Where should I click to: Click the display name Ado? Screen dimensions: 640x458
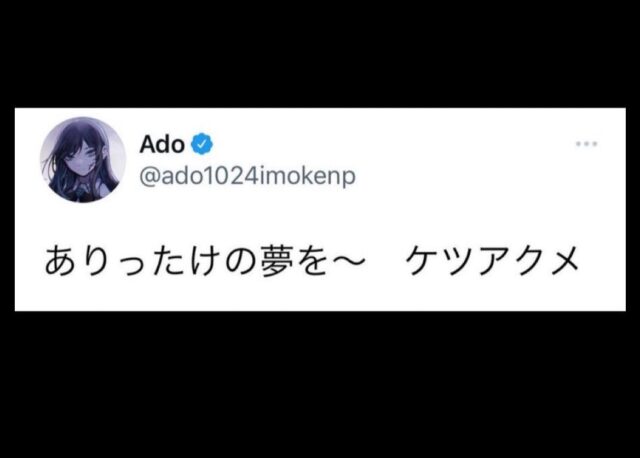(x=162, y=145)
